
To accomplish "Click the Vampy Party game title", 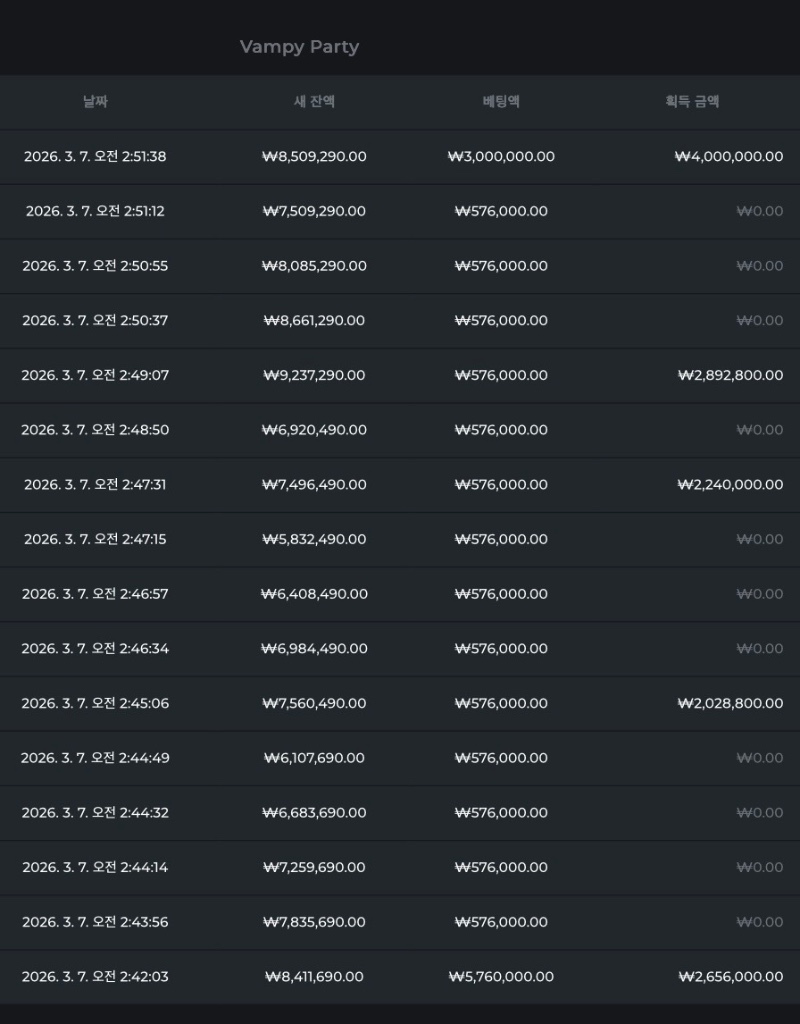I will click(x=299, y=47).
